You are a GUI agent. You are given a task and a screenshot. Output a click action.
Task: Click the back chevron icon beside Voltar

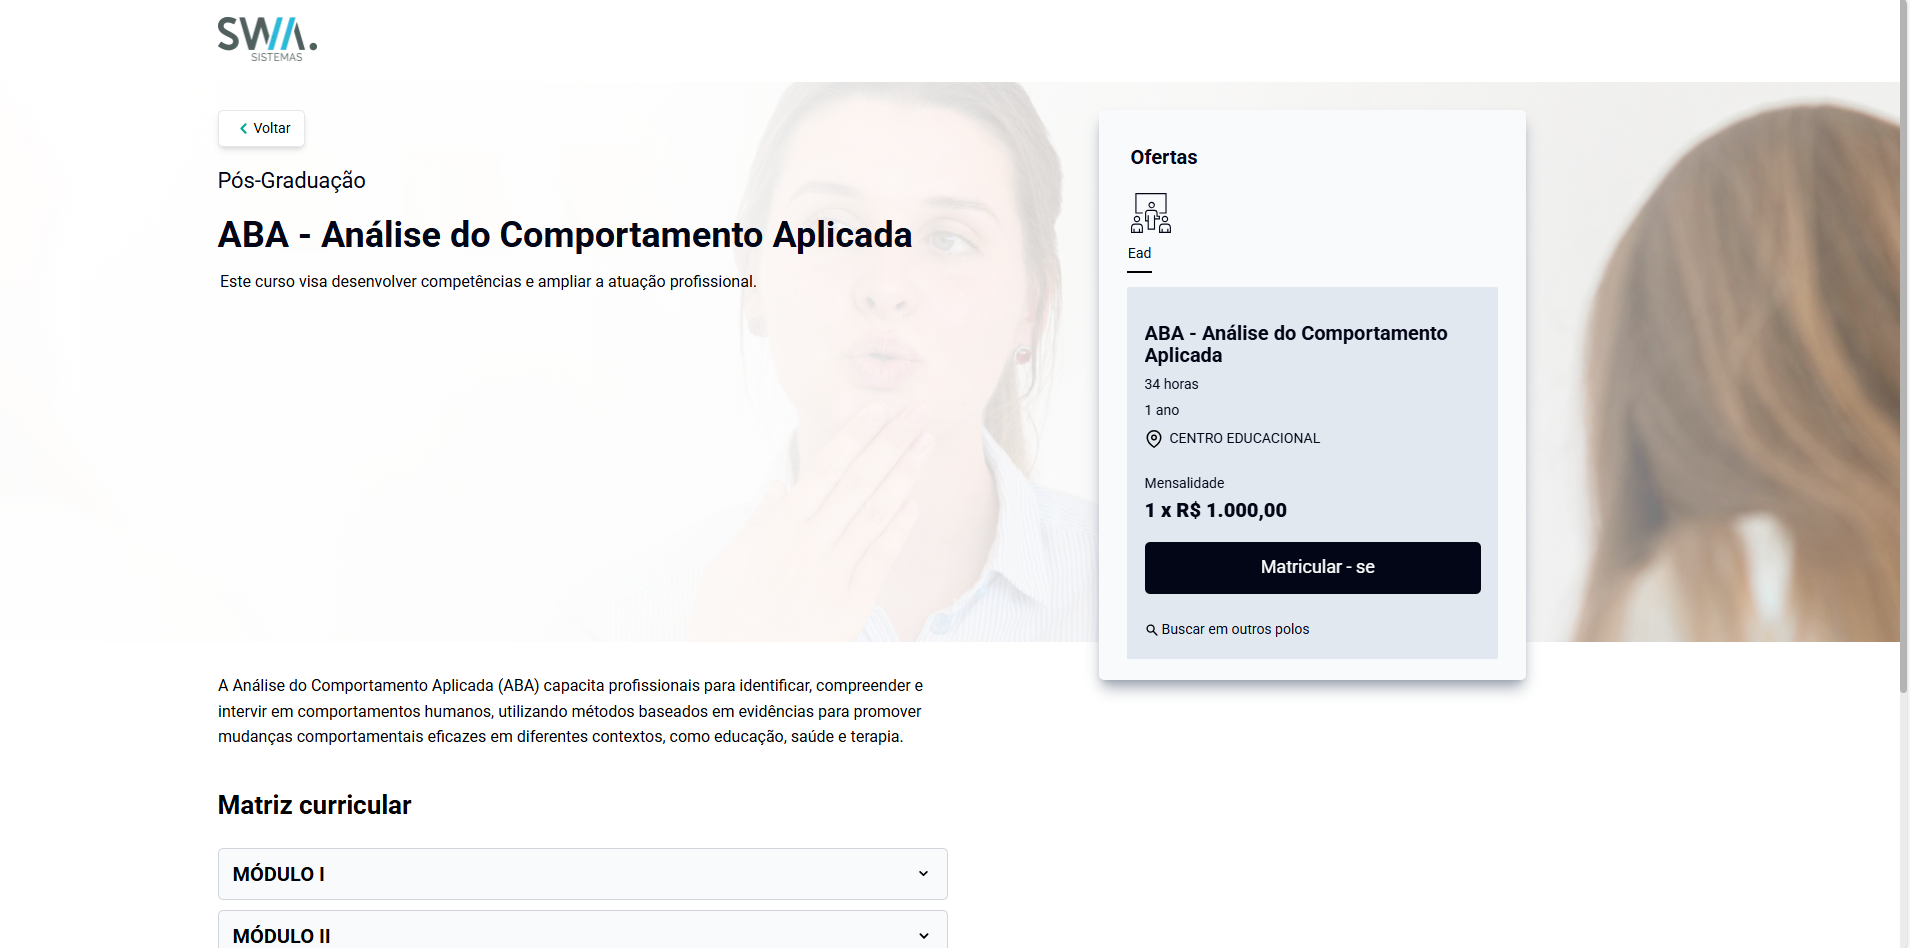pos(243,128)
